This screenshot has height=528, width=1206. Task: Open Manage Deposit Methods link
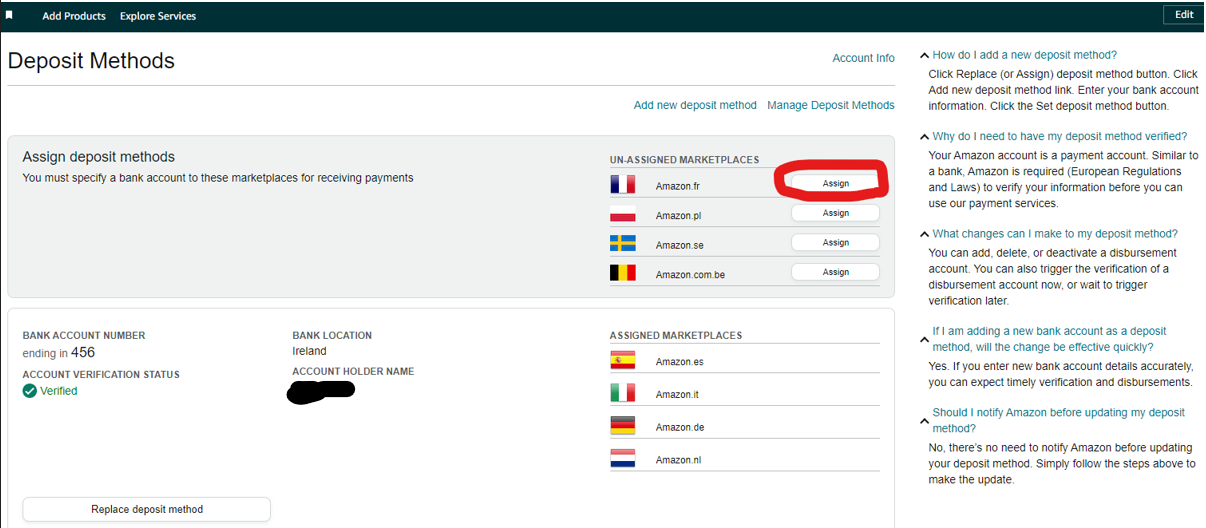click(831, 105)
